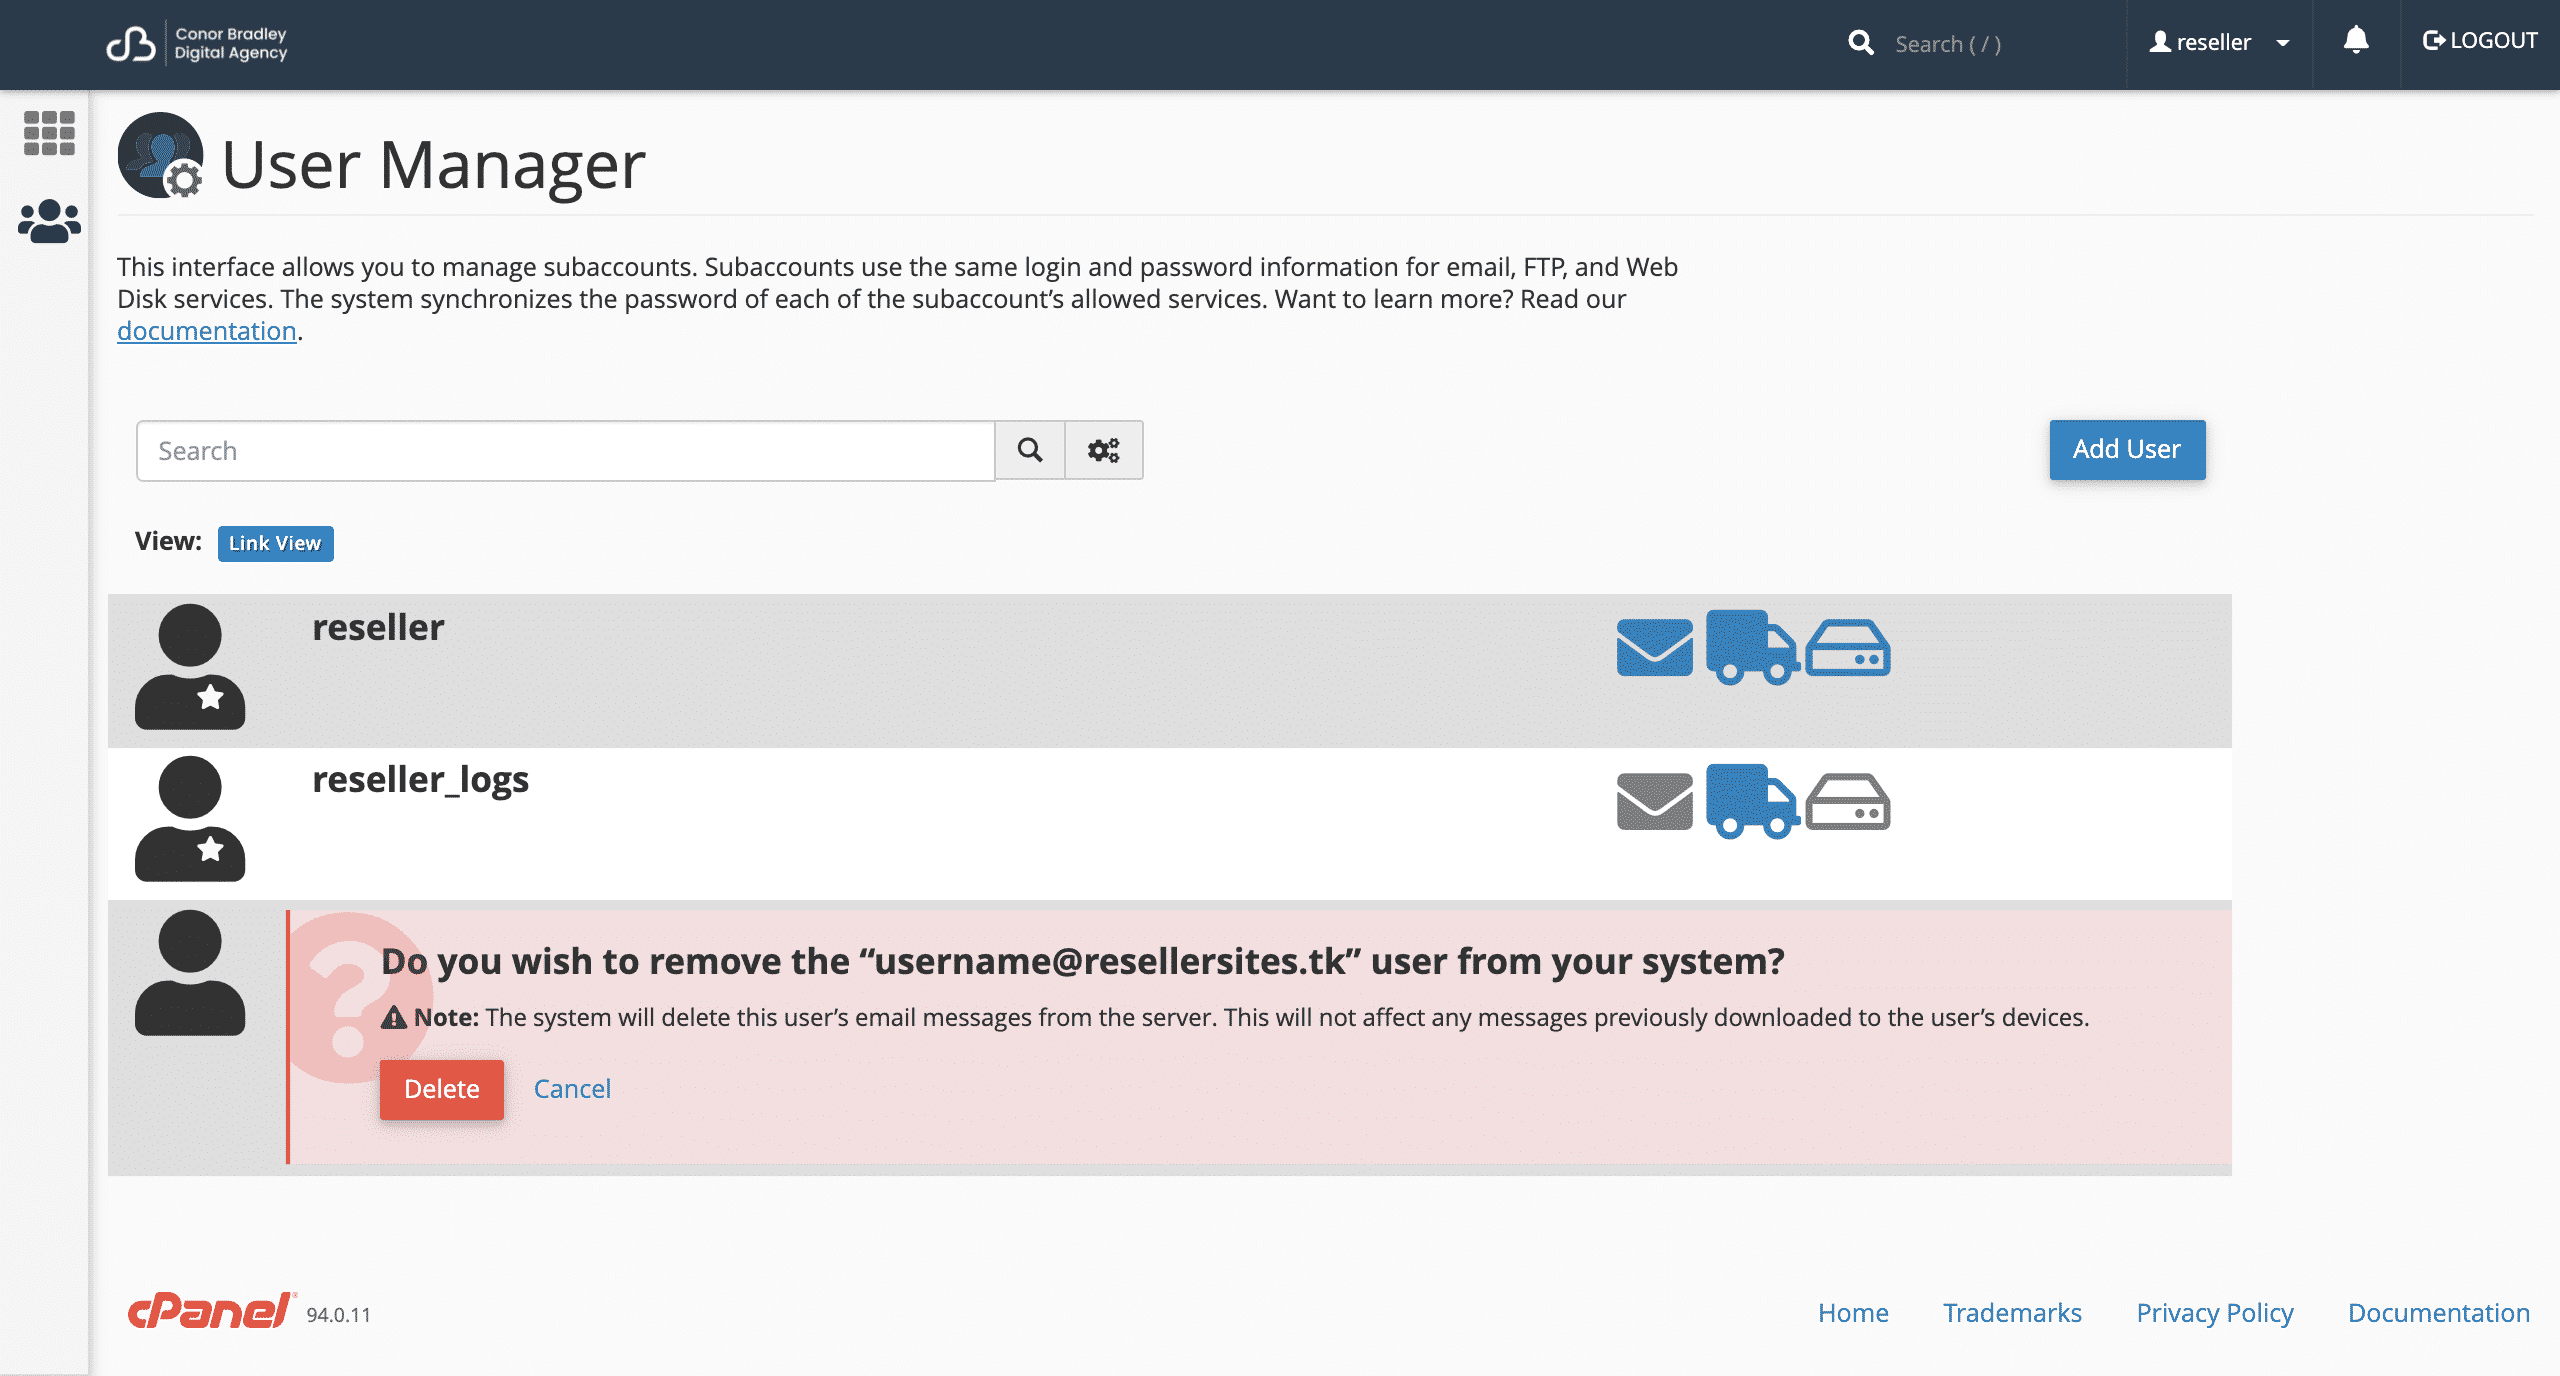
Task: Click the header search magnifier icon
Action: coord(1860,43)
